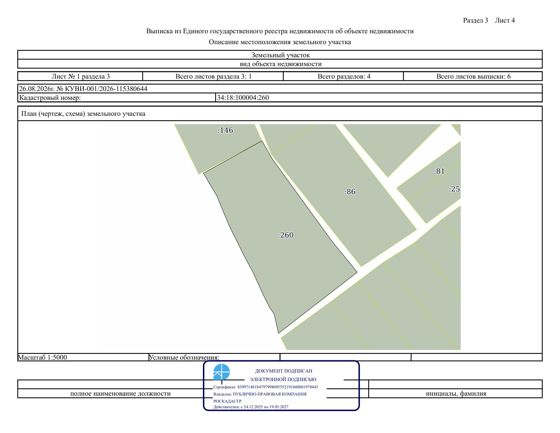Click the 'Действителен' validity period line in the stamp
The image size is (560, 433).
click(251, 407)
